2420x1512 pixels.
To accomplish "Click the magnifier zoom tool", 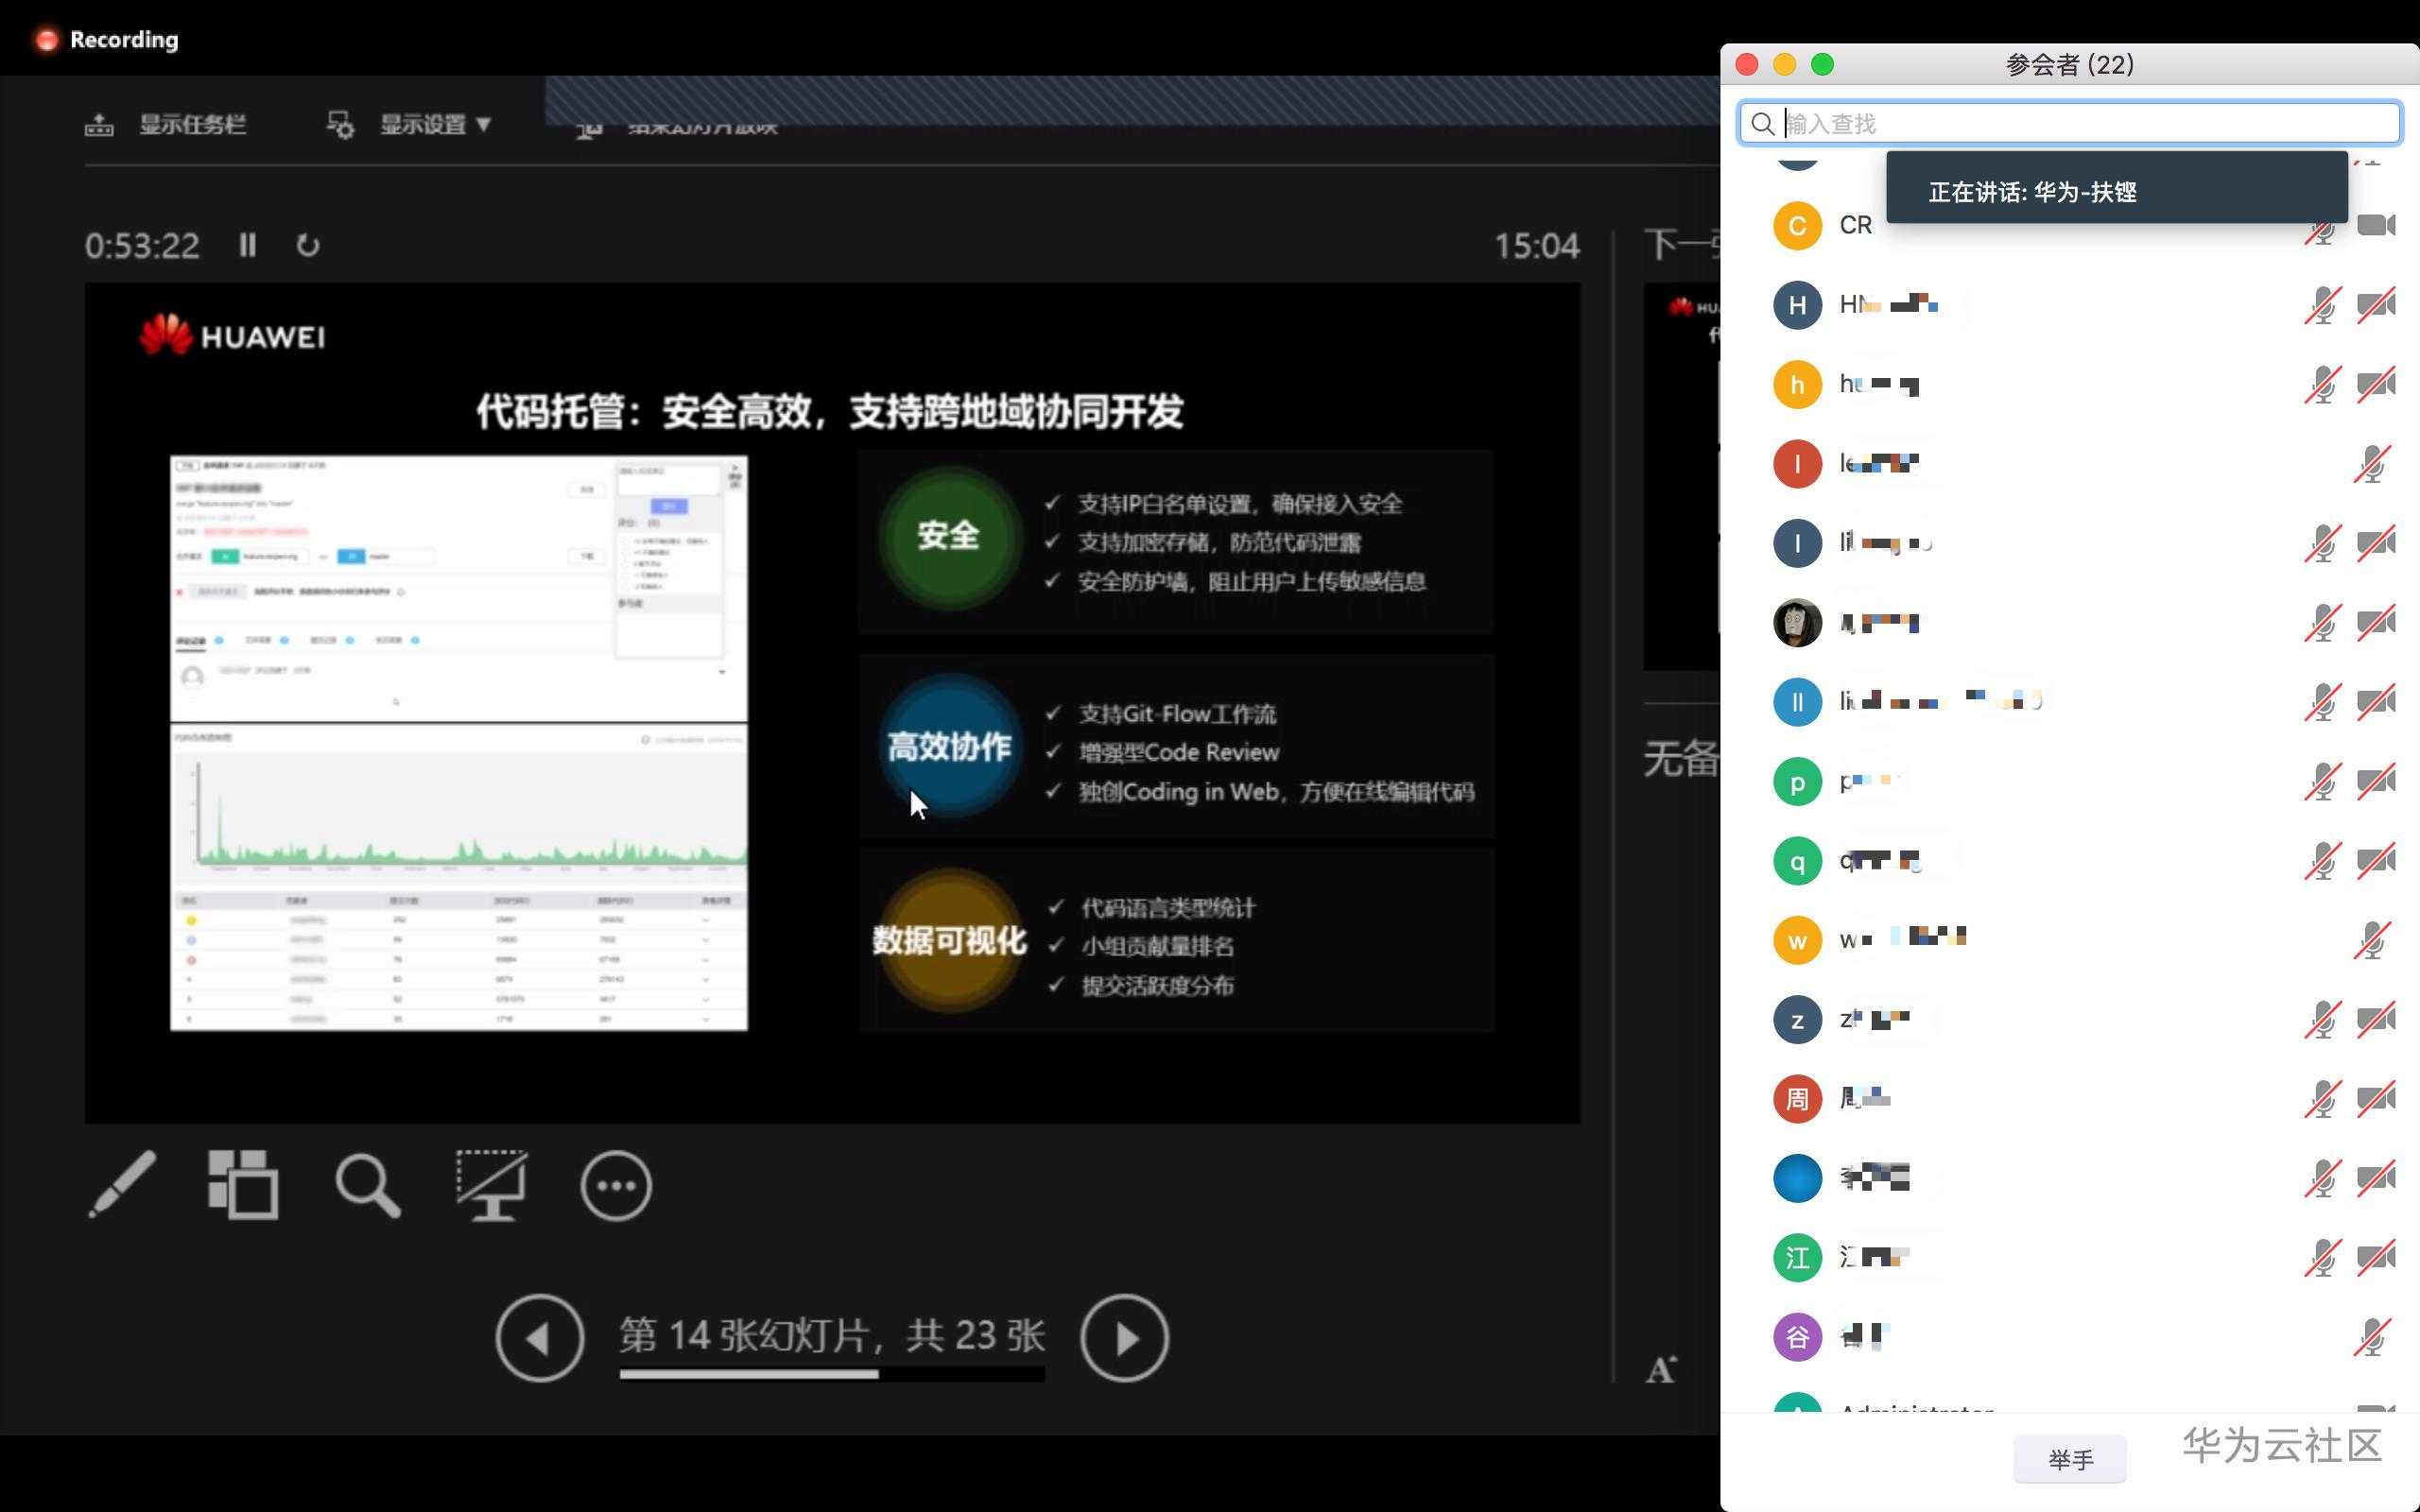I will click(367, 1186).
